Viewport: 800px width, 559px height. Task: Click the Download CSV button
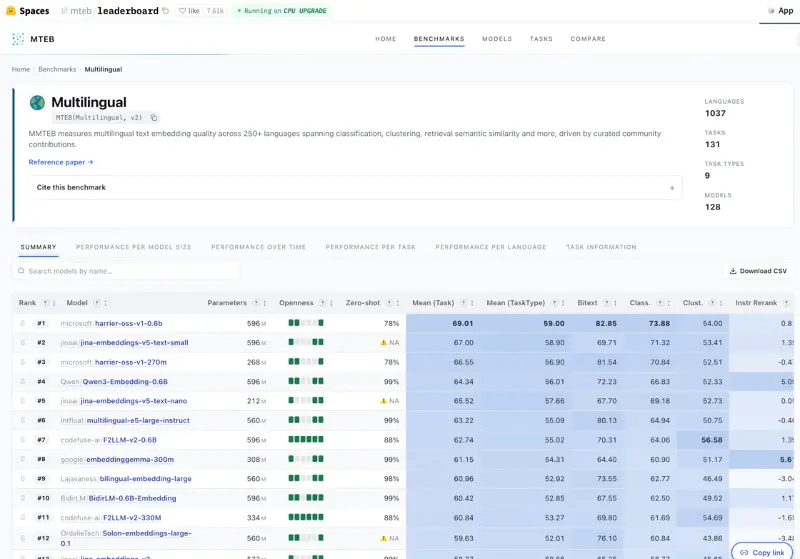pos(758,271)
